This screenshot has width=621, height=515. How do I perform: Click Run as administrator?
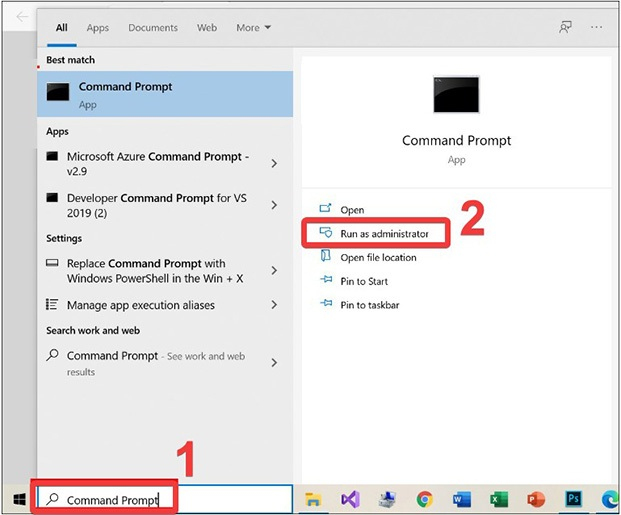coord(384,233)
